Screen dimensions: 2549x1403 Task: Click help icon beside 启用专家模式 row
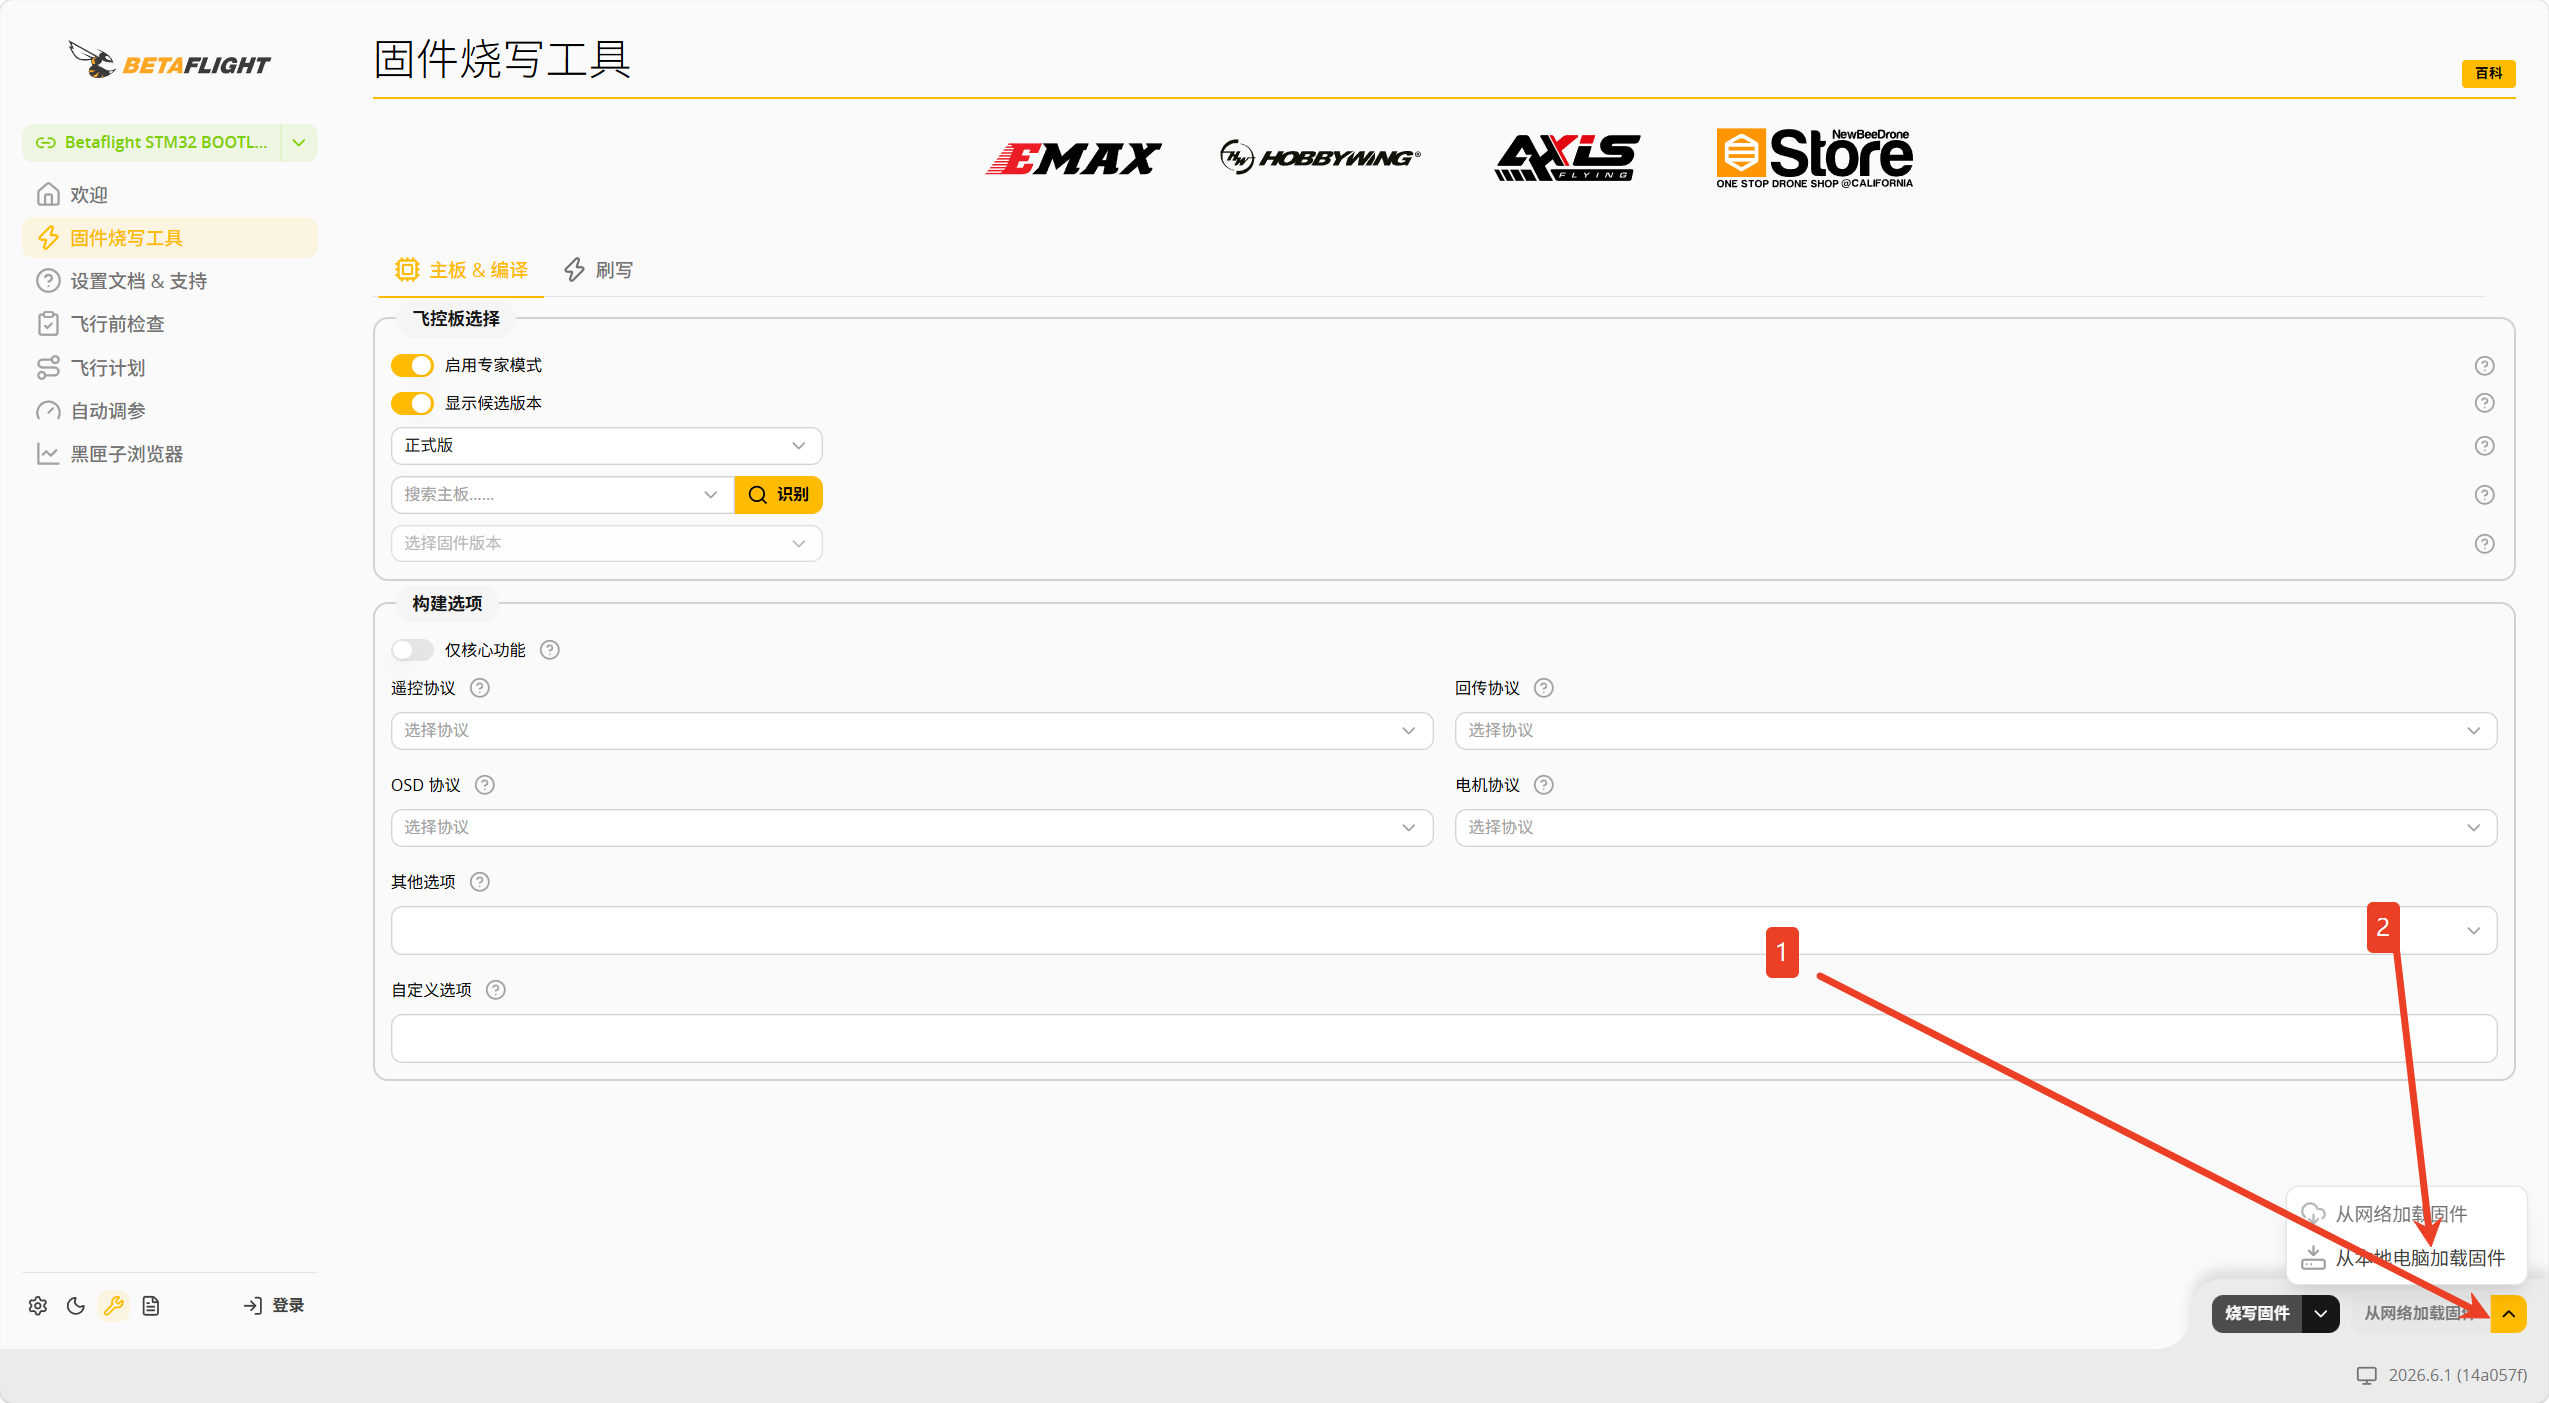[2484, 365]
